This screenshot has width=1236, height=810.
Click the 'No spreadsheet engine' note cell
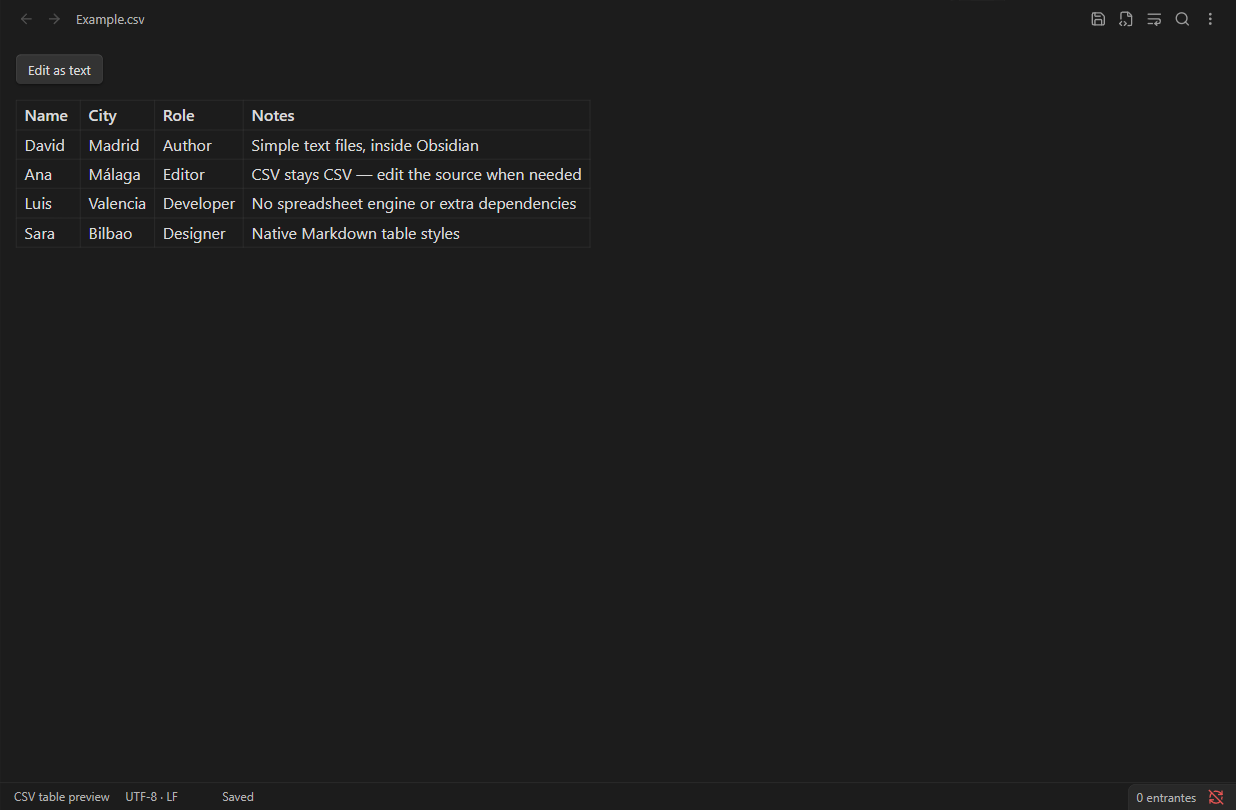416,203
